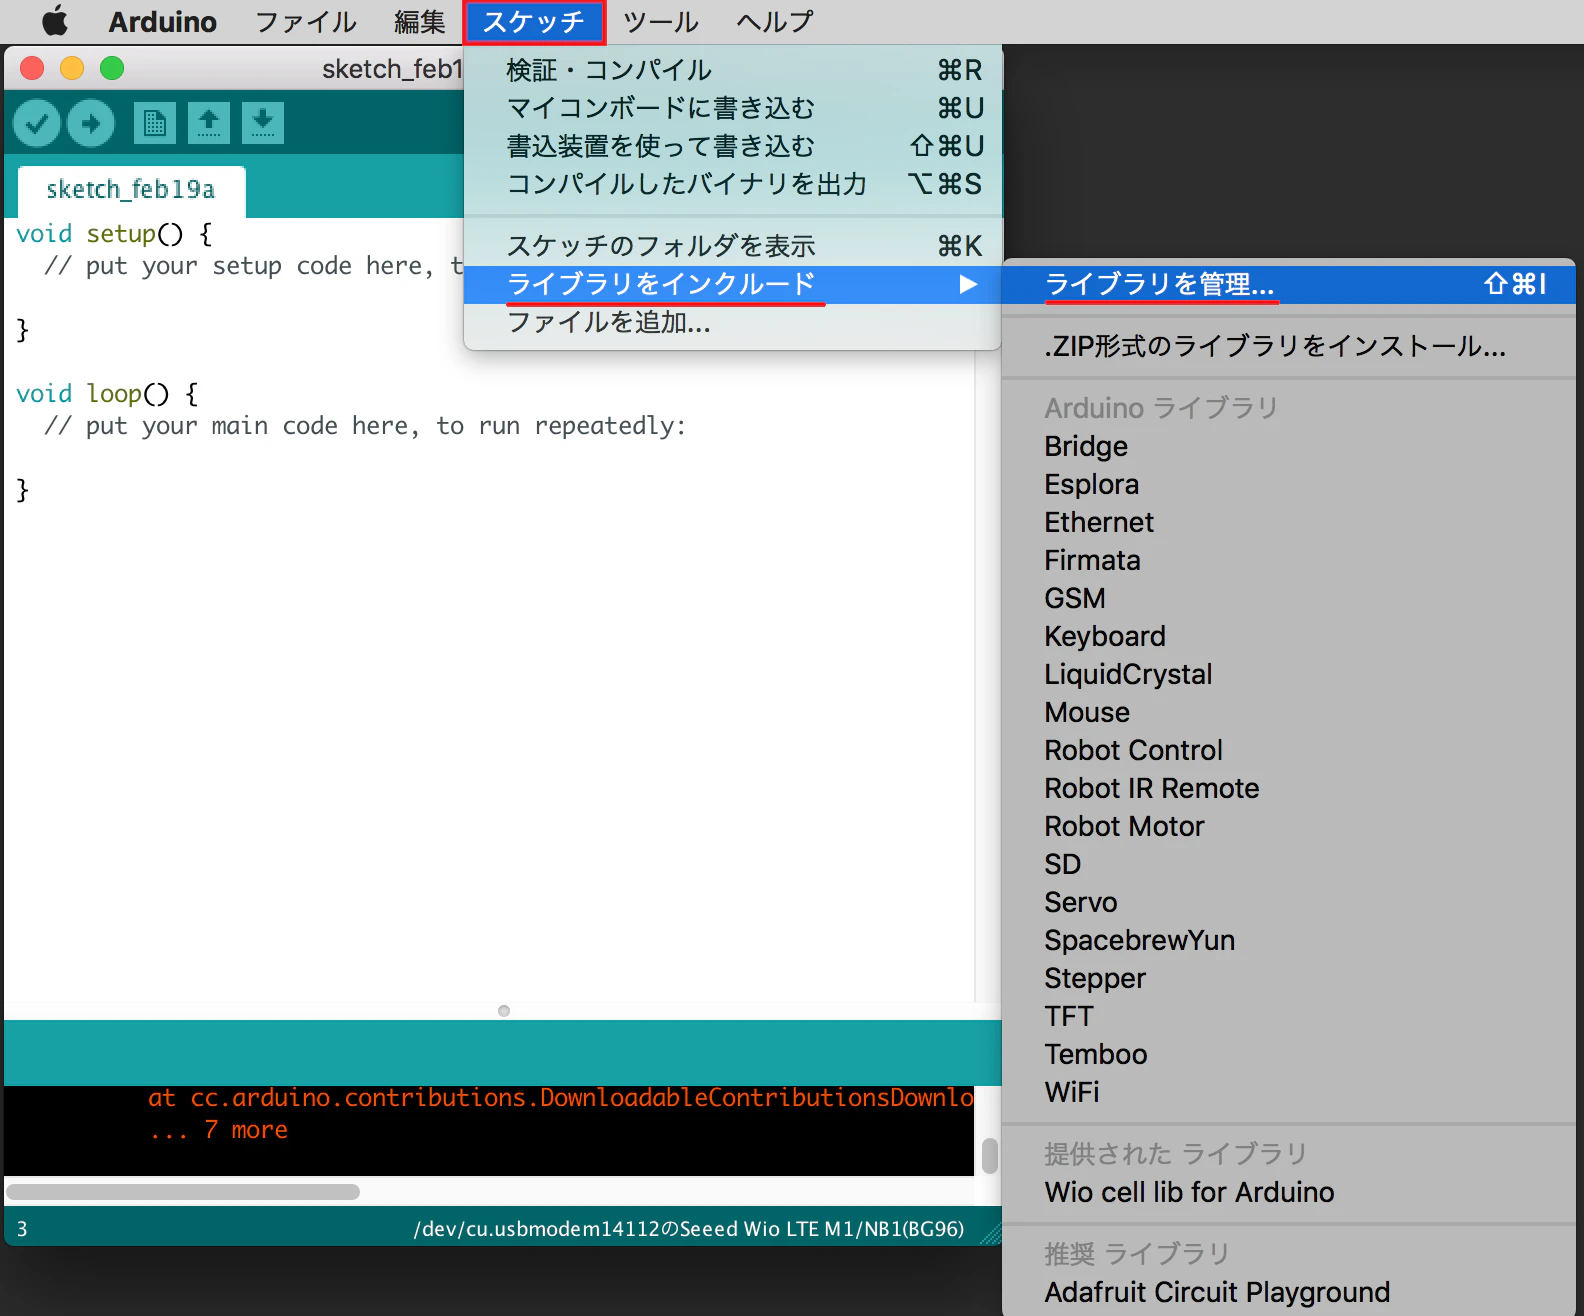The image size is (1584, 1316).
Task: Click the editor/console divider handle dot
Action: pos(504,1011)
